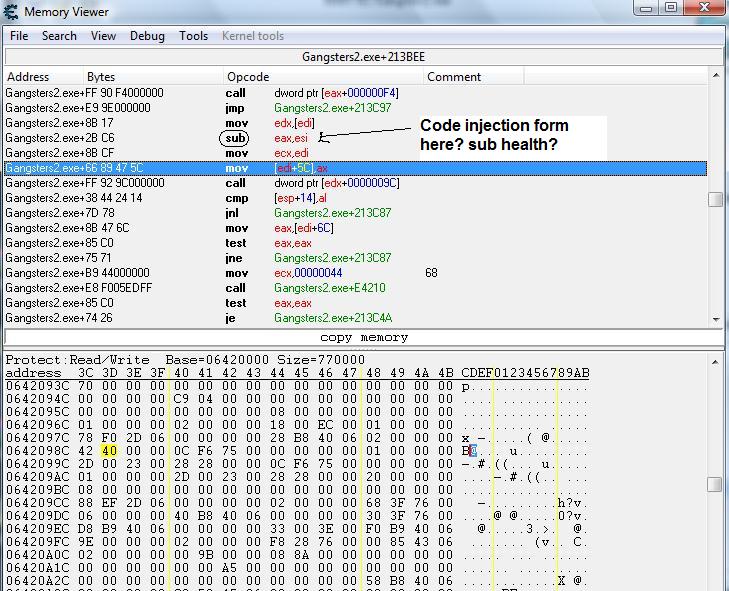729x591 pixels.
Task: Click the Opcode column header
Action: 248,77
